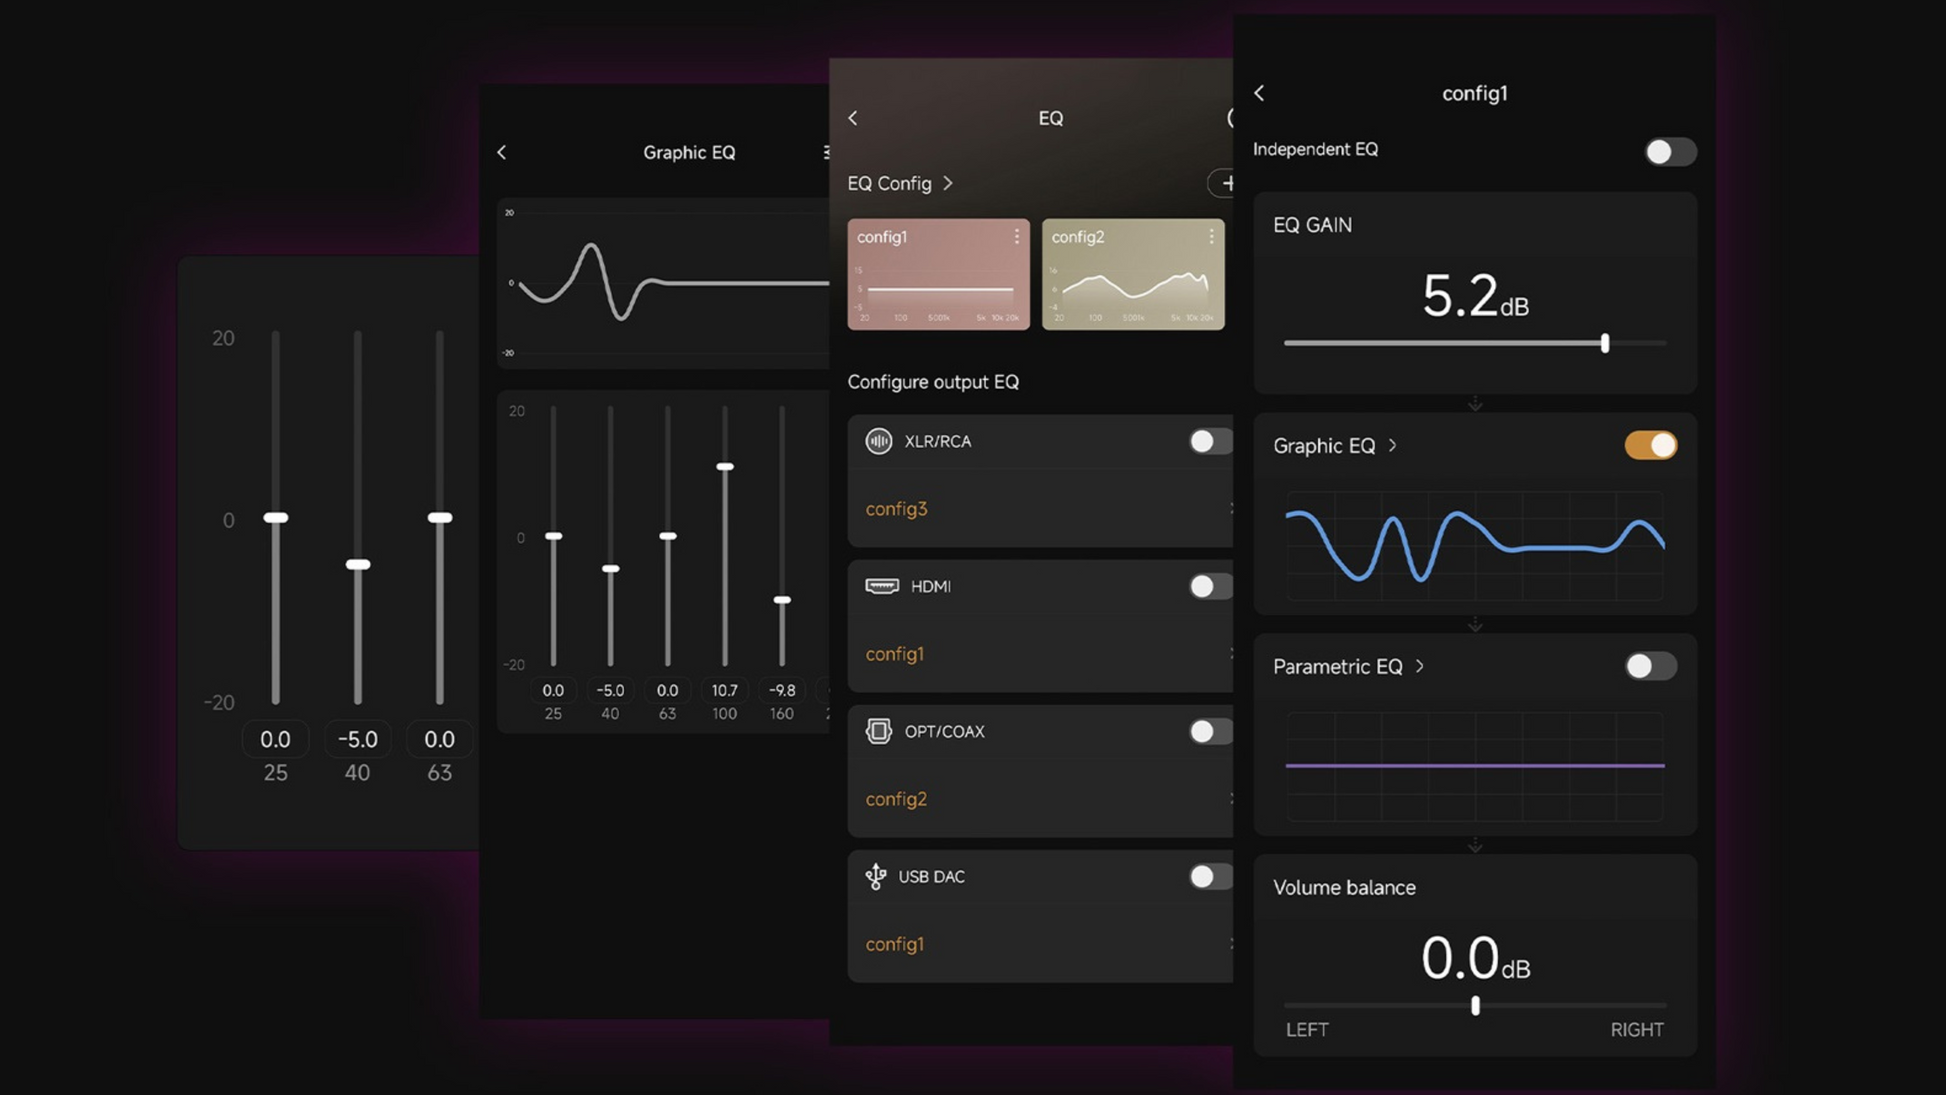Click the Graphic EQ blue curve preview
Viewport: 1946px width, 1095px height.
[1475, 546]
